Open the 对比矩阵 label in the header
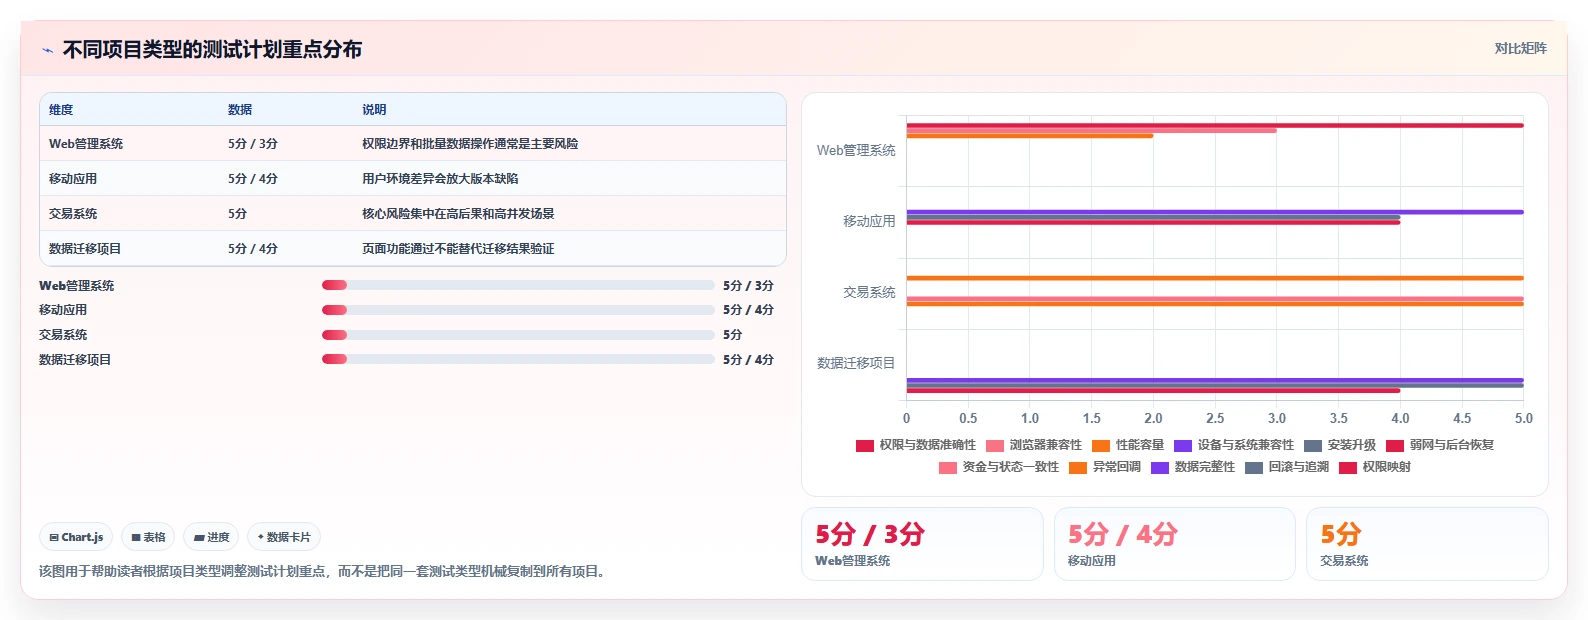The height and width of the screenshot is (620, 1588). tap(1520, 48)
